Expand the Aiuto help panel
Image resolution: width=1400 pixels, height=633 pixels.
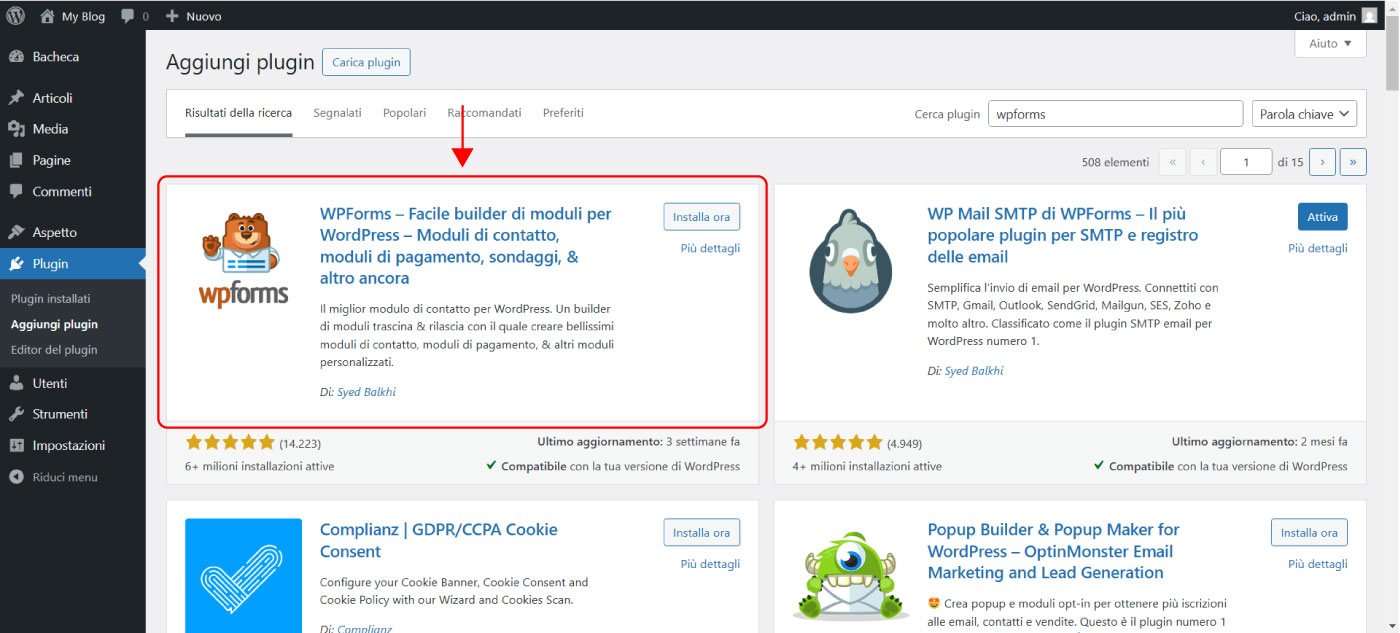tap(1330, 44)
